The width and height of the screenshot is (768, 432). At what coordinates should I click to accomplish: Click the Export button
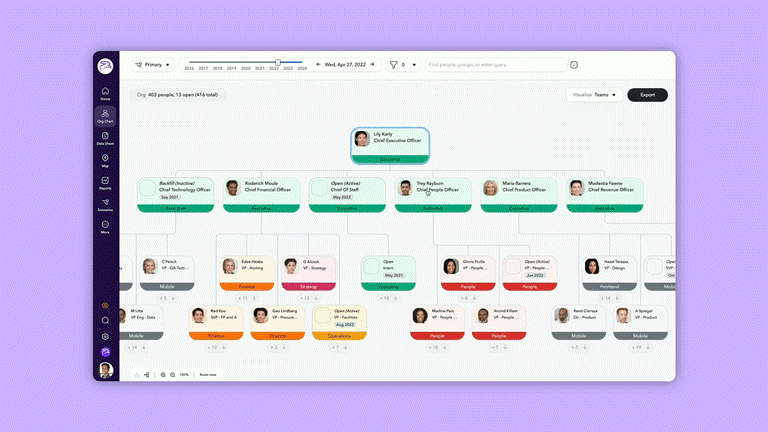tap(648, 95)
